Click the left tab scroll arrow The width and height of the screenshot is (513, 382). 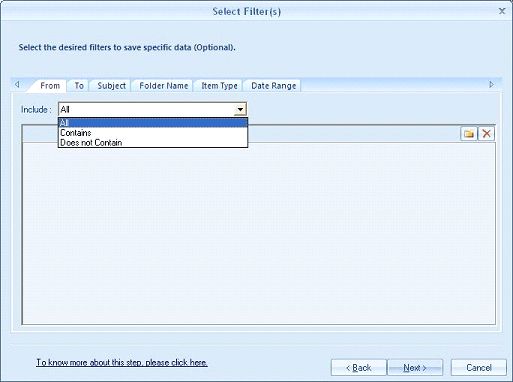[17, 85]
